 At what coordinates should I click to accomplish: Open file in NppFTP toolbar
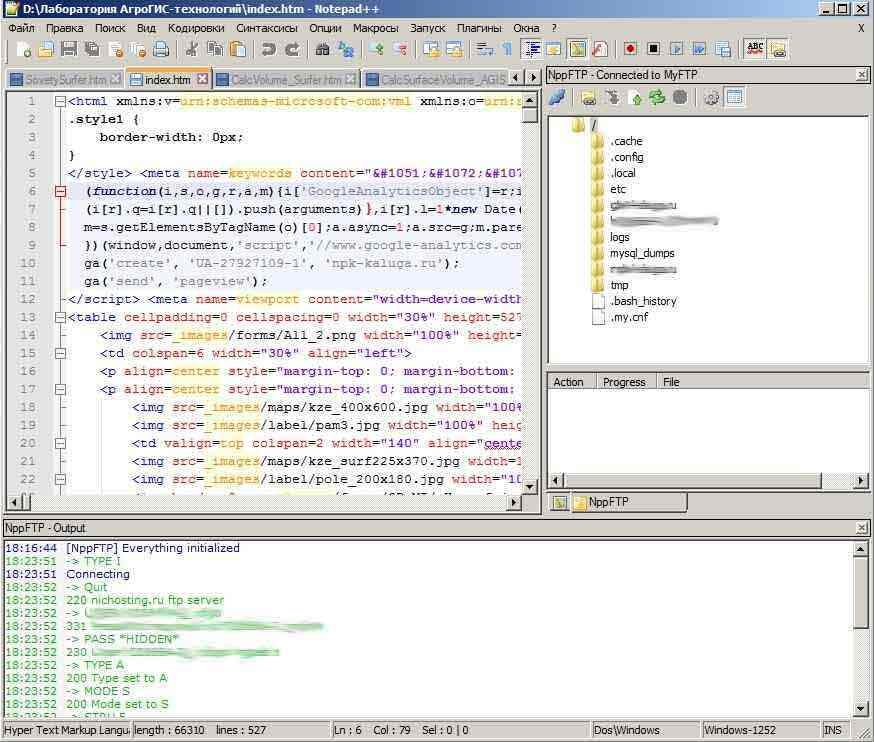(x=589, y=98)
